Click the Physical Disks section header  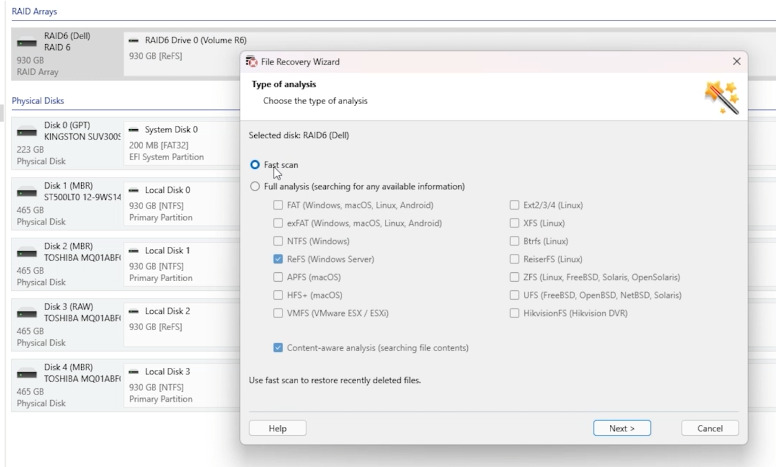click(38, 100)
